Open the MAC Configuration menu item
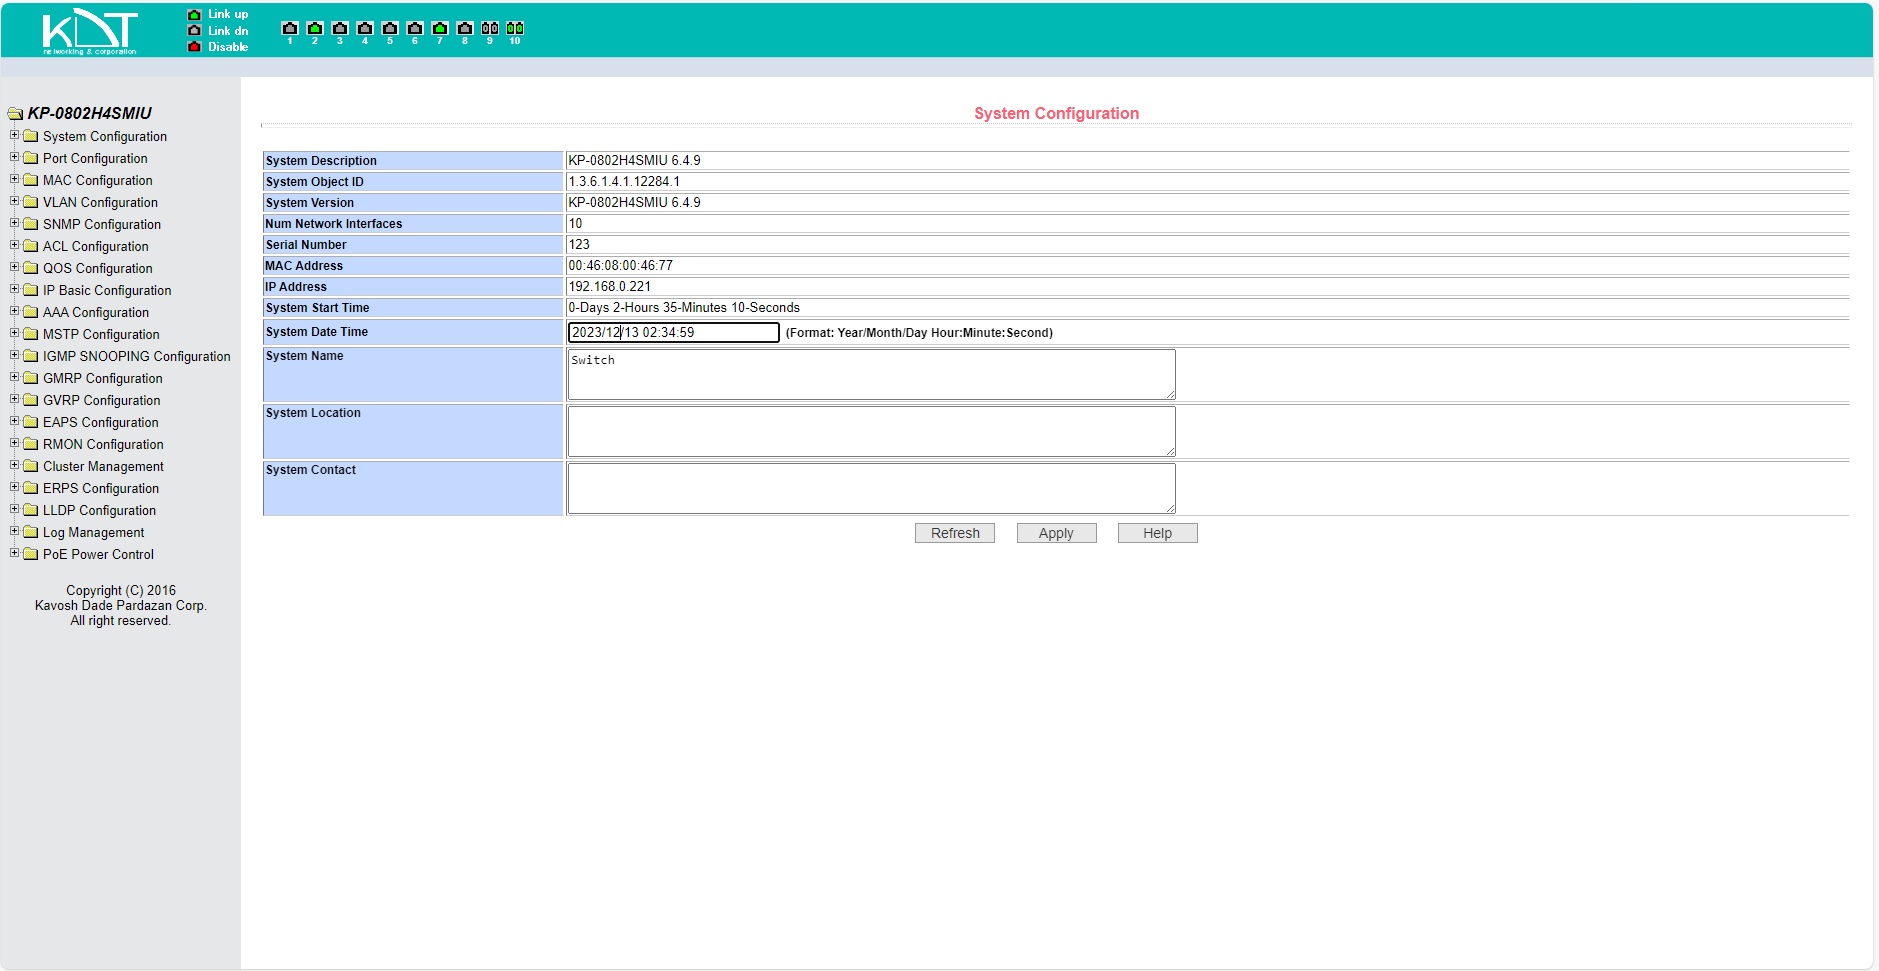 coord(97,180)
